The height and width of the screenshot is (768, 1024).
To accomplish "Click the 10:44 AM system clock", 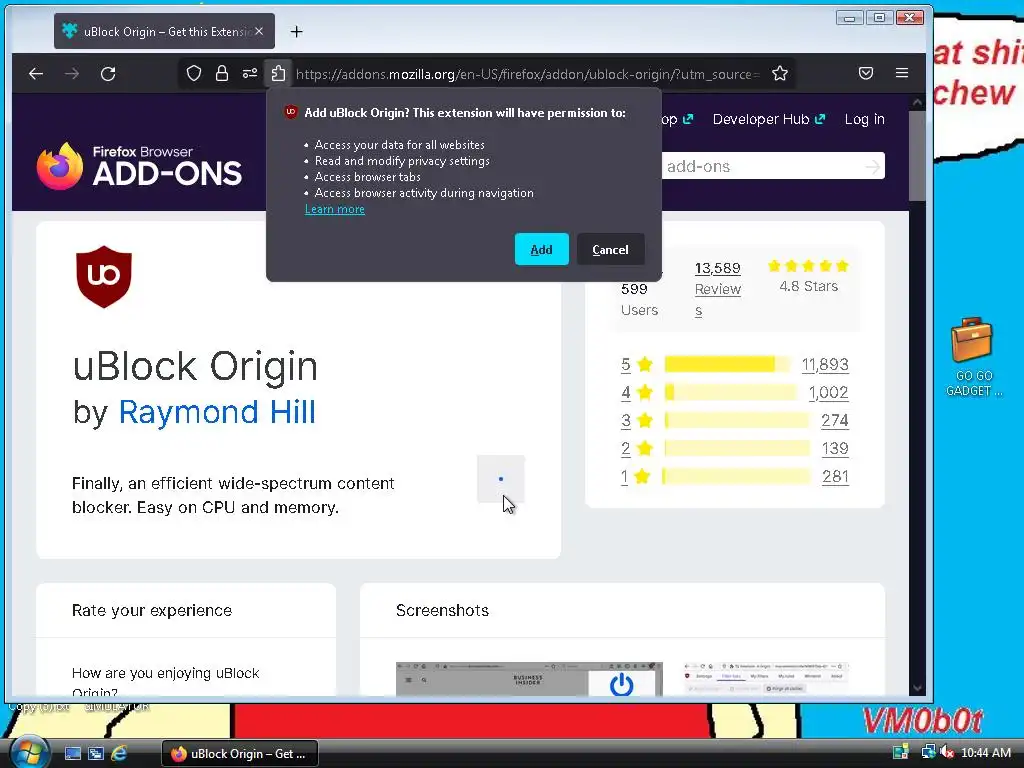I will [985, 753].
